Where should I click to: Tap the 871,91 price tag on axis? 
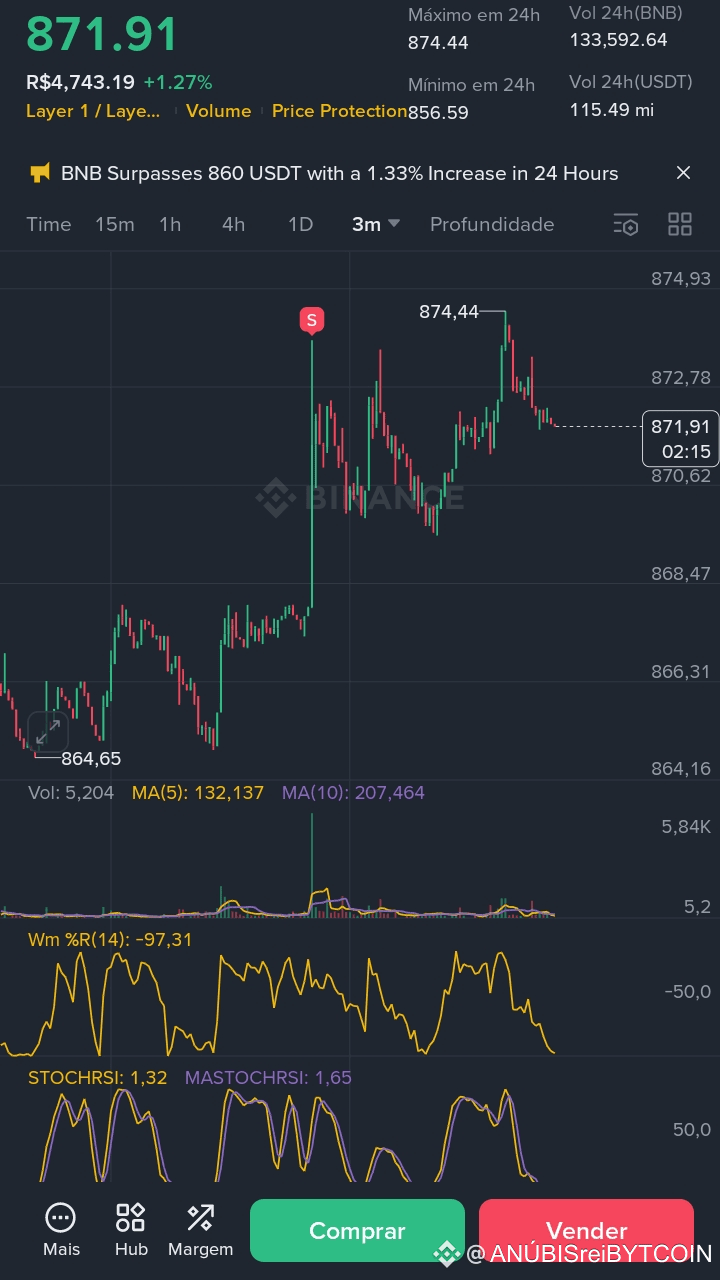(x=680, y=438)
